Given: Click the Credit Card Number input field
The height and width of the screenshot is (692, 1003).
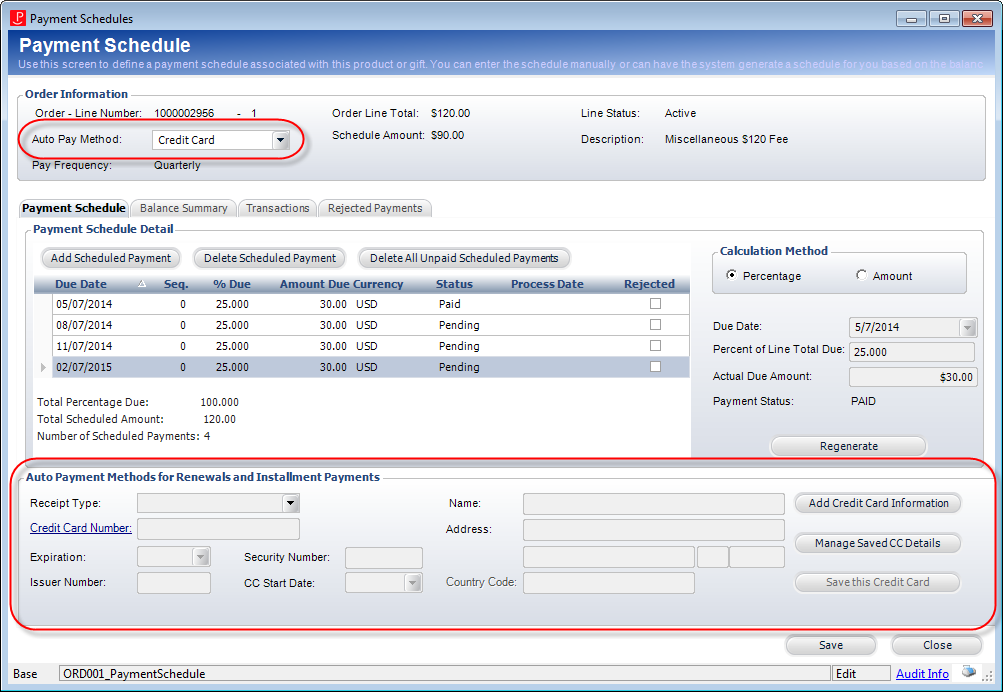Looking at the screenshot, I should pos(218,529).
